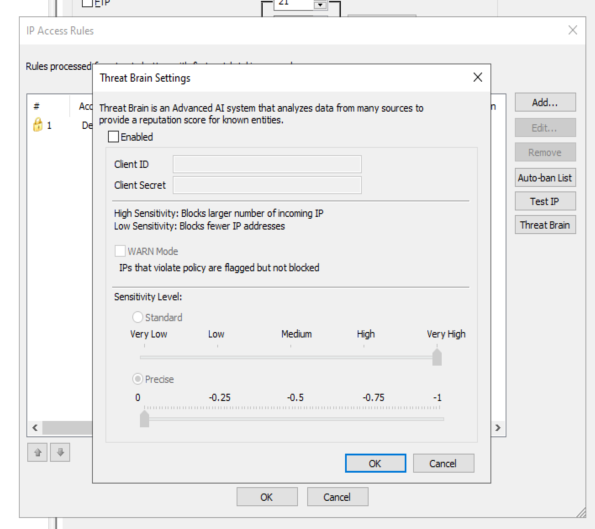Image resolution: width=595 pixels, height=529 pixels.
Task: Click the Client ID input field
Action: tap(267, 164)
